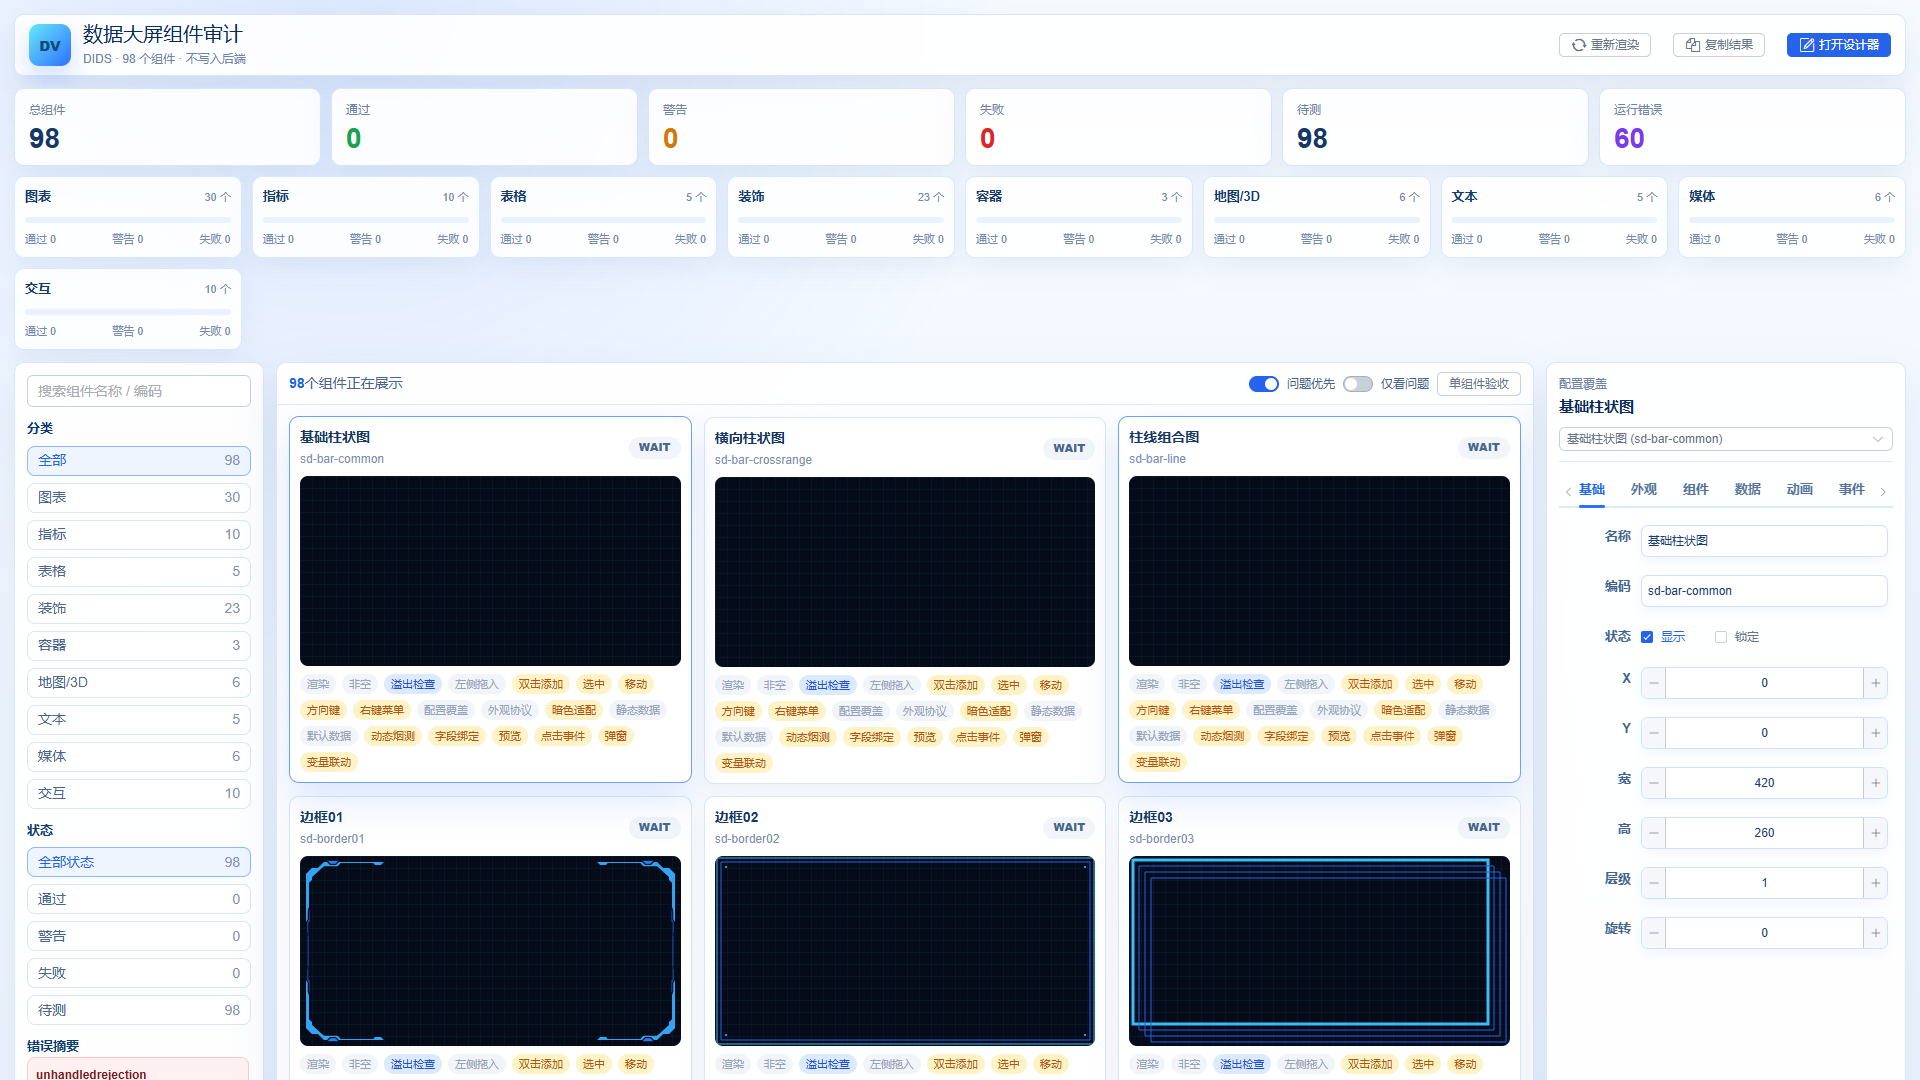Image resolution: width=1920 pixels, height=1080 pixels.
Task: Switch to the 外观 config tab
Action: click(1643, 489)
